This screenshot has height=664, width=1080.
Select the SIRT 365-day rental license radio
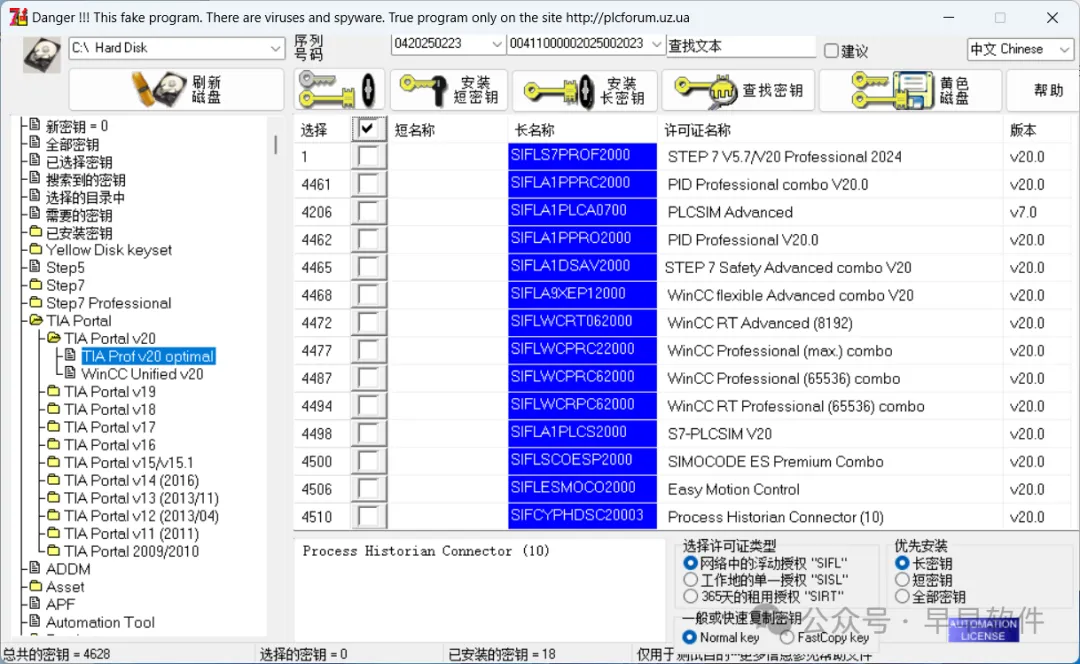[690, 596]
